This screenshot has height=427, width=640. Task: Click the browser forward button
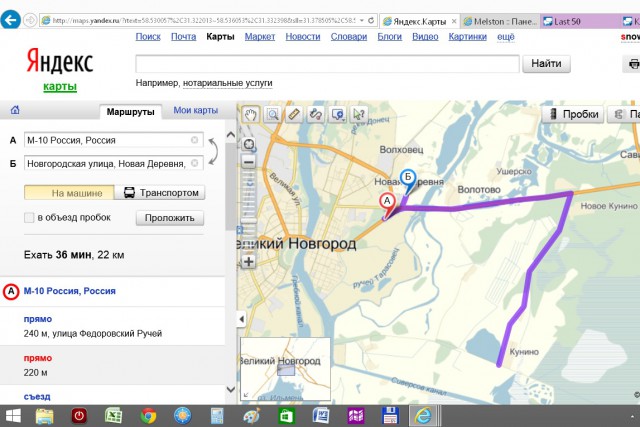[30, 20]
